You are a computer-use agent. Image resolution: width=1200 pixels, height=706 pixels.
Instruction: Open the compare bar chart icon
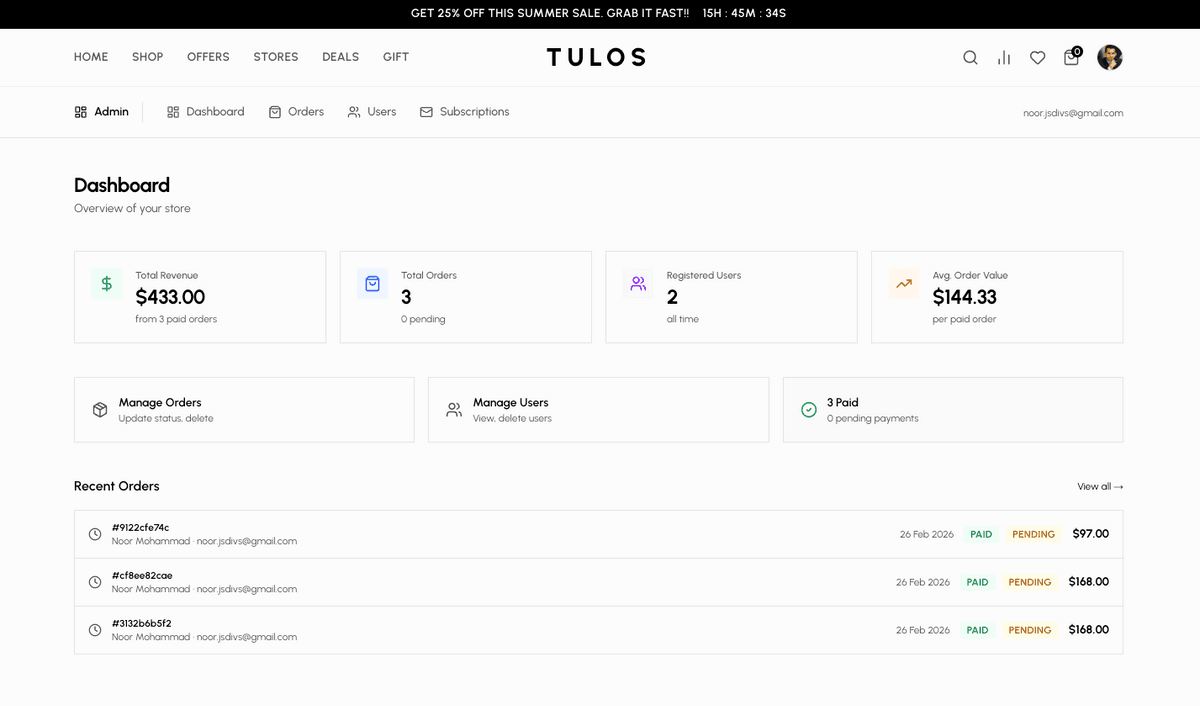tap(1004, 58)
